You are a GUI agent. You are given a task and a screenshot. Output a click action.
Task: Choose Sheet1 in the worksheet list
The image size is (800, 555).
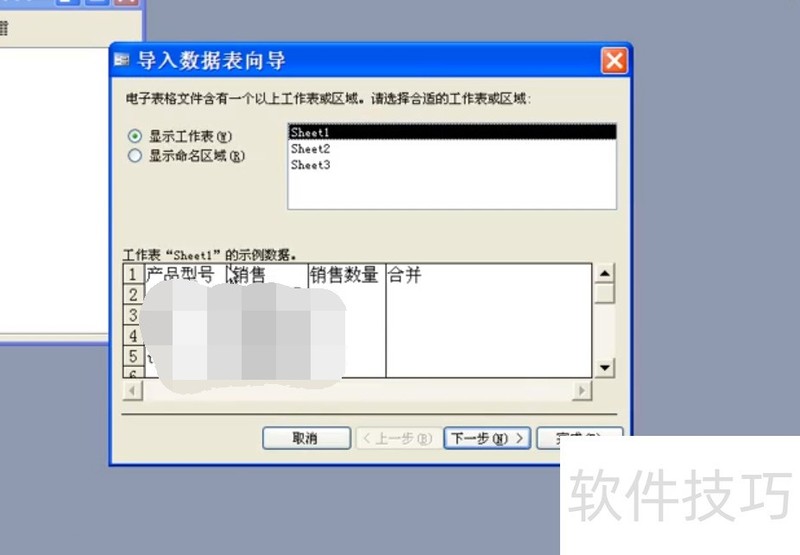[x=452, y=132]
